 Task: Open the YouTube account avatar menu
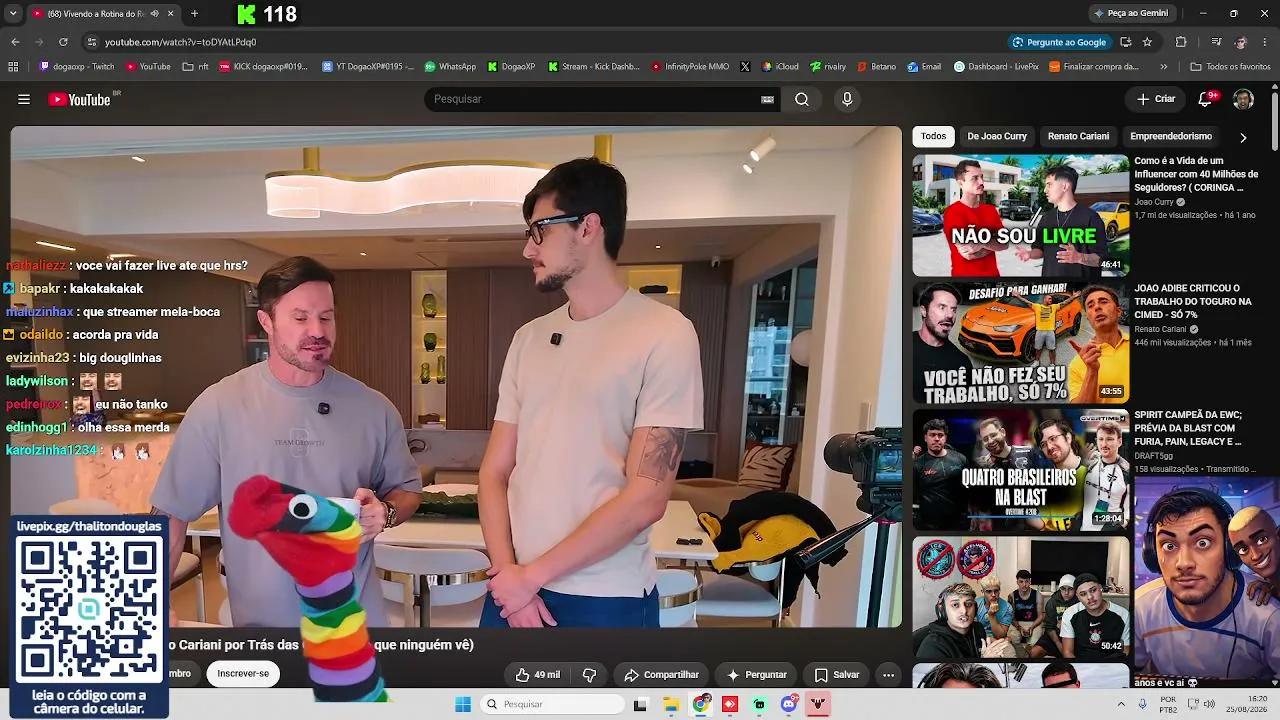pyautogui.click(x=1243, y=99)
